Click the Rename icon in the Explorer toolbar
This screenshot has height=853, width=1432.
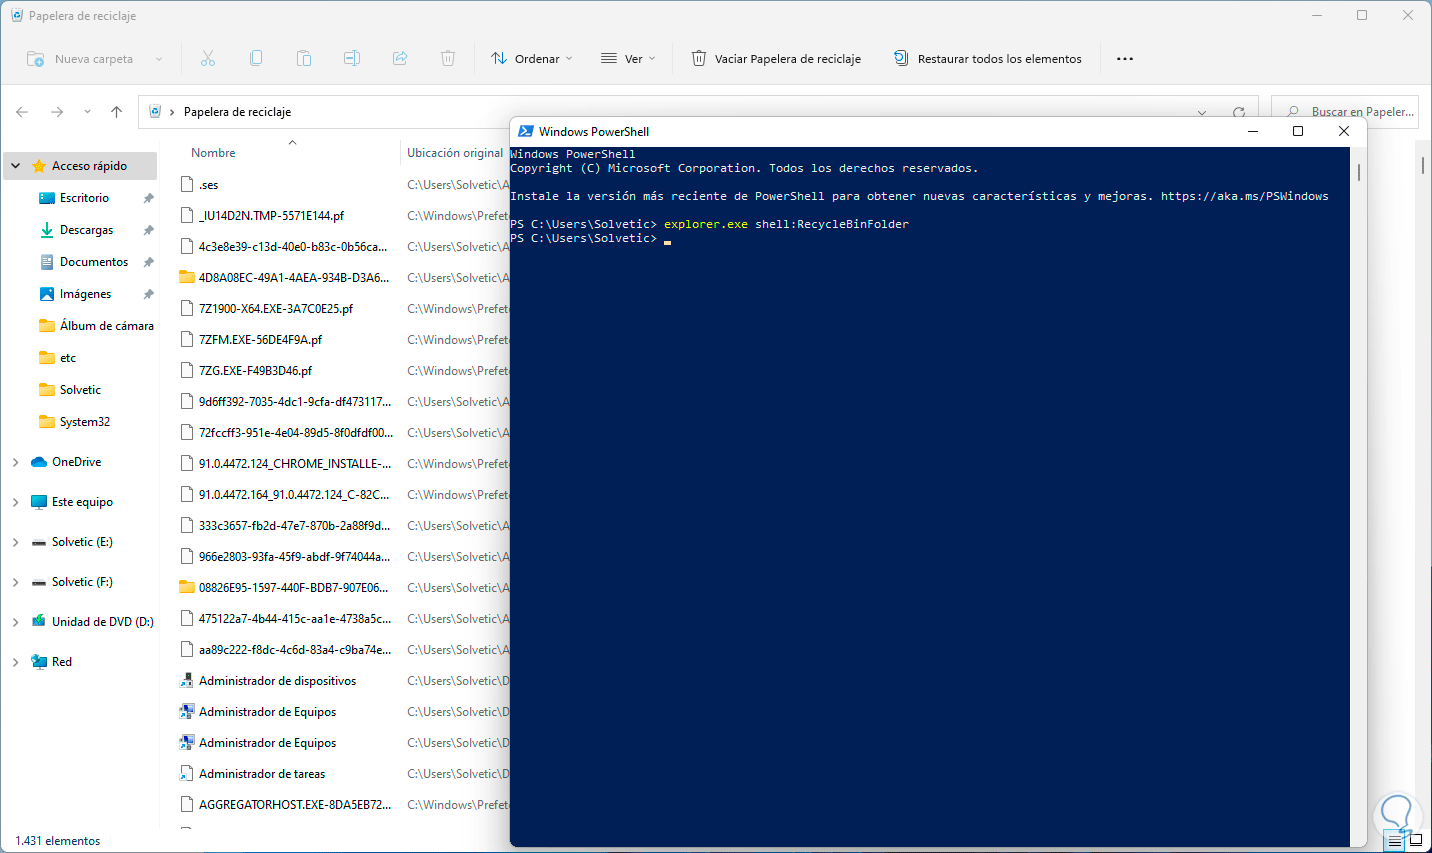[x=352, y=59]
